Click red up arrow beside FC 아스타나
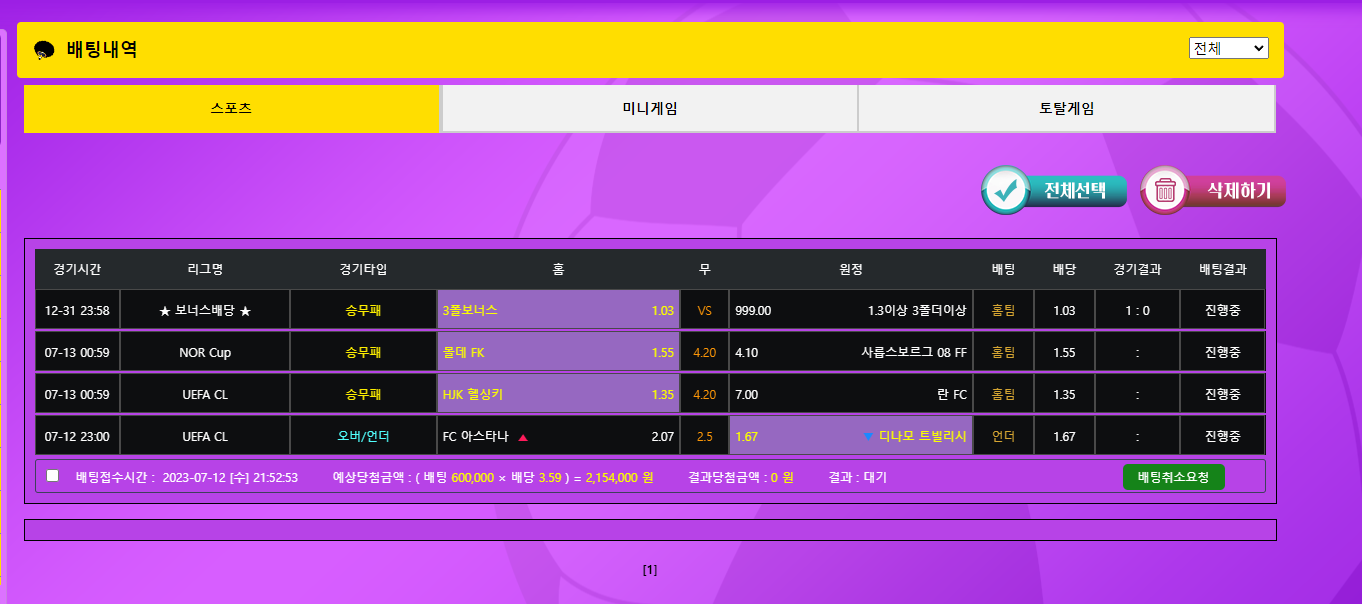The image size is (1362, 604). [523, 437]
